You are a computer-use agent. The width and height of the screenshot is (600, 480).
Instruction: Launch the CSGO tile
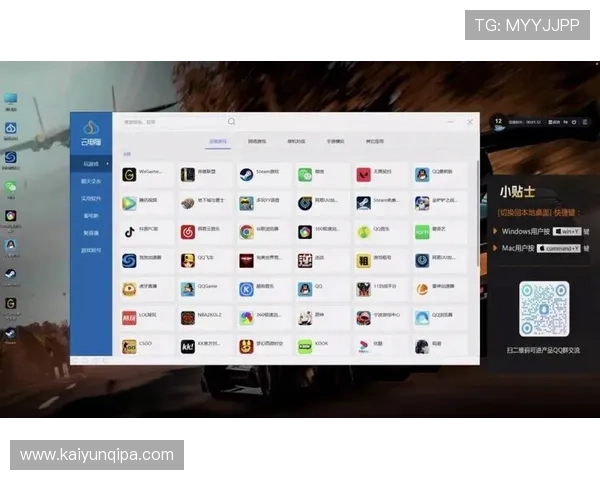coord(147,346)
